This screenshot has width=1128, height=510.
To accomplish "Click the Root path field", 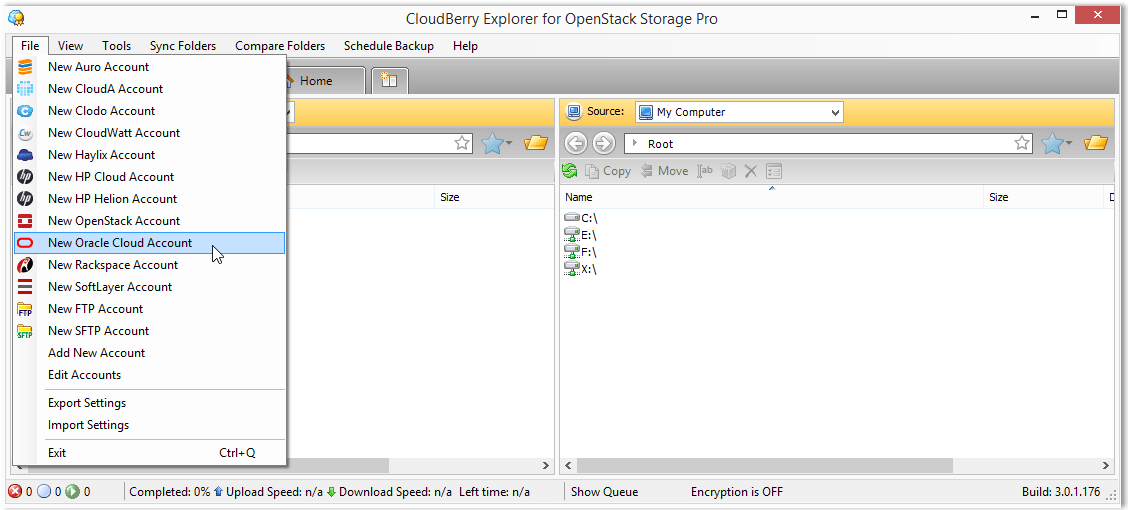I will coord(829,144).
